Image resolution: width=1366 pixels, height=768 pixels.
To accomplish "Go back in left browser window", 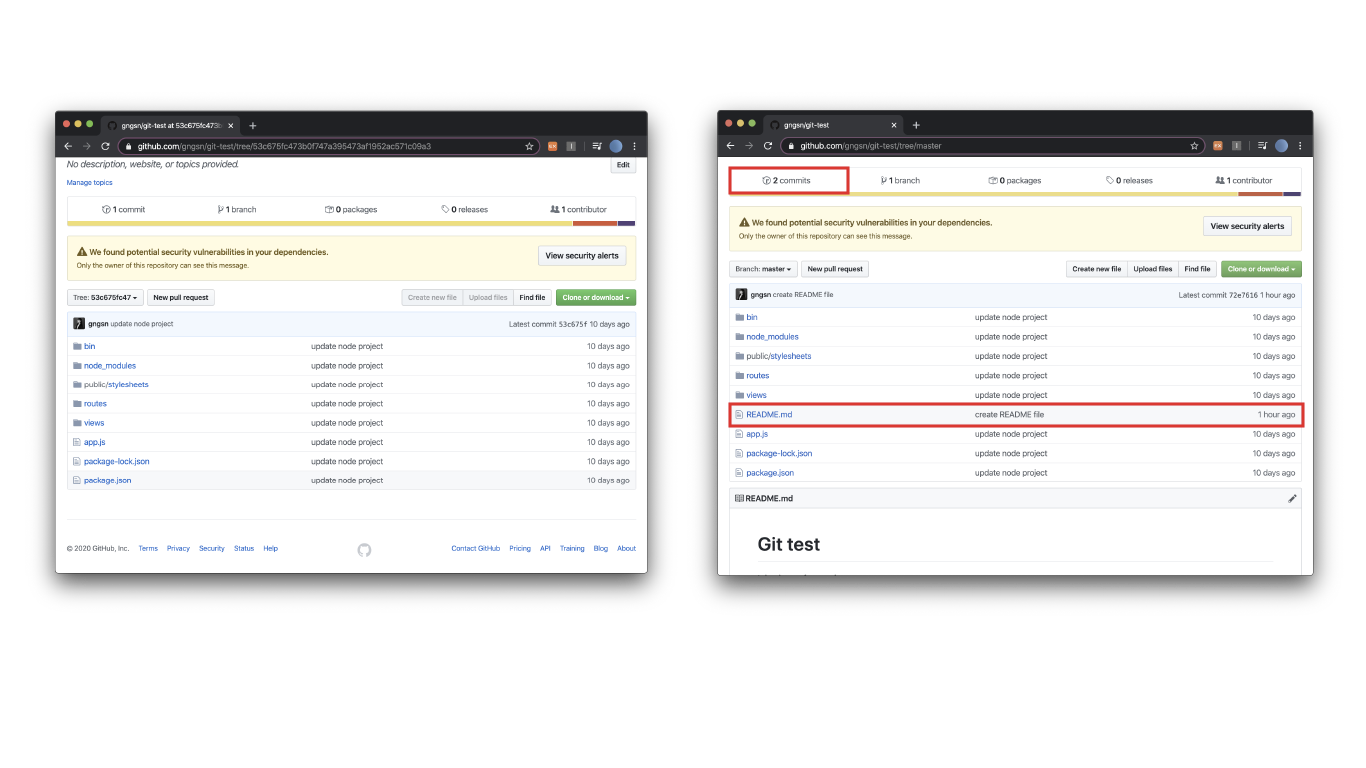I will coord(68,146).
